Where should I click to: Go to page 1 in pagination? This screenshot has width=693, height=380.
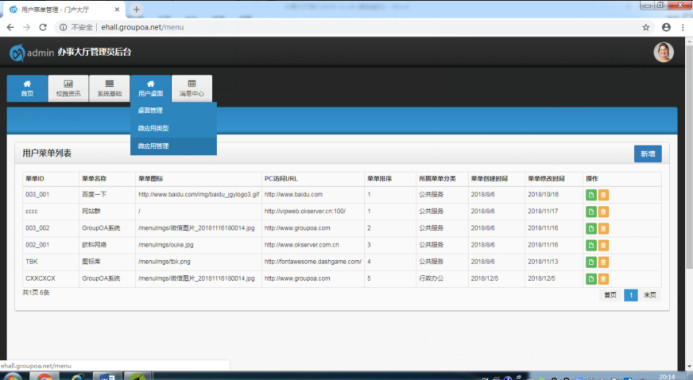click(x=631, y=295)
